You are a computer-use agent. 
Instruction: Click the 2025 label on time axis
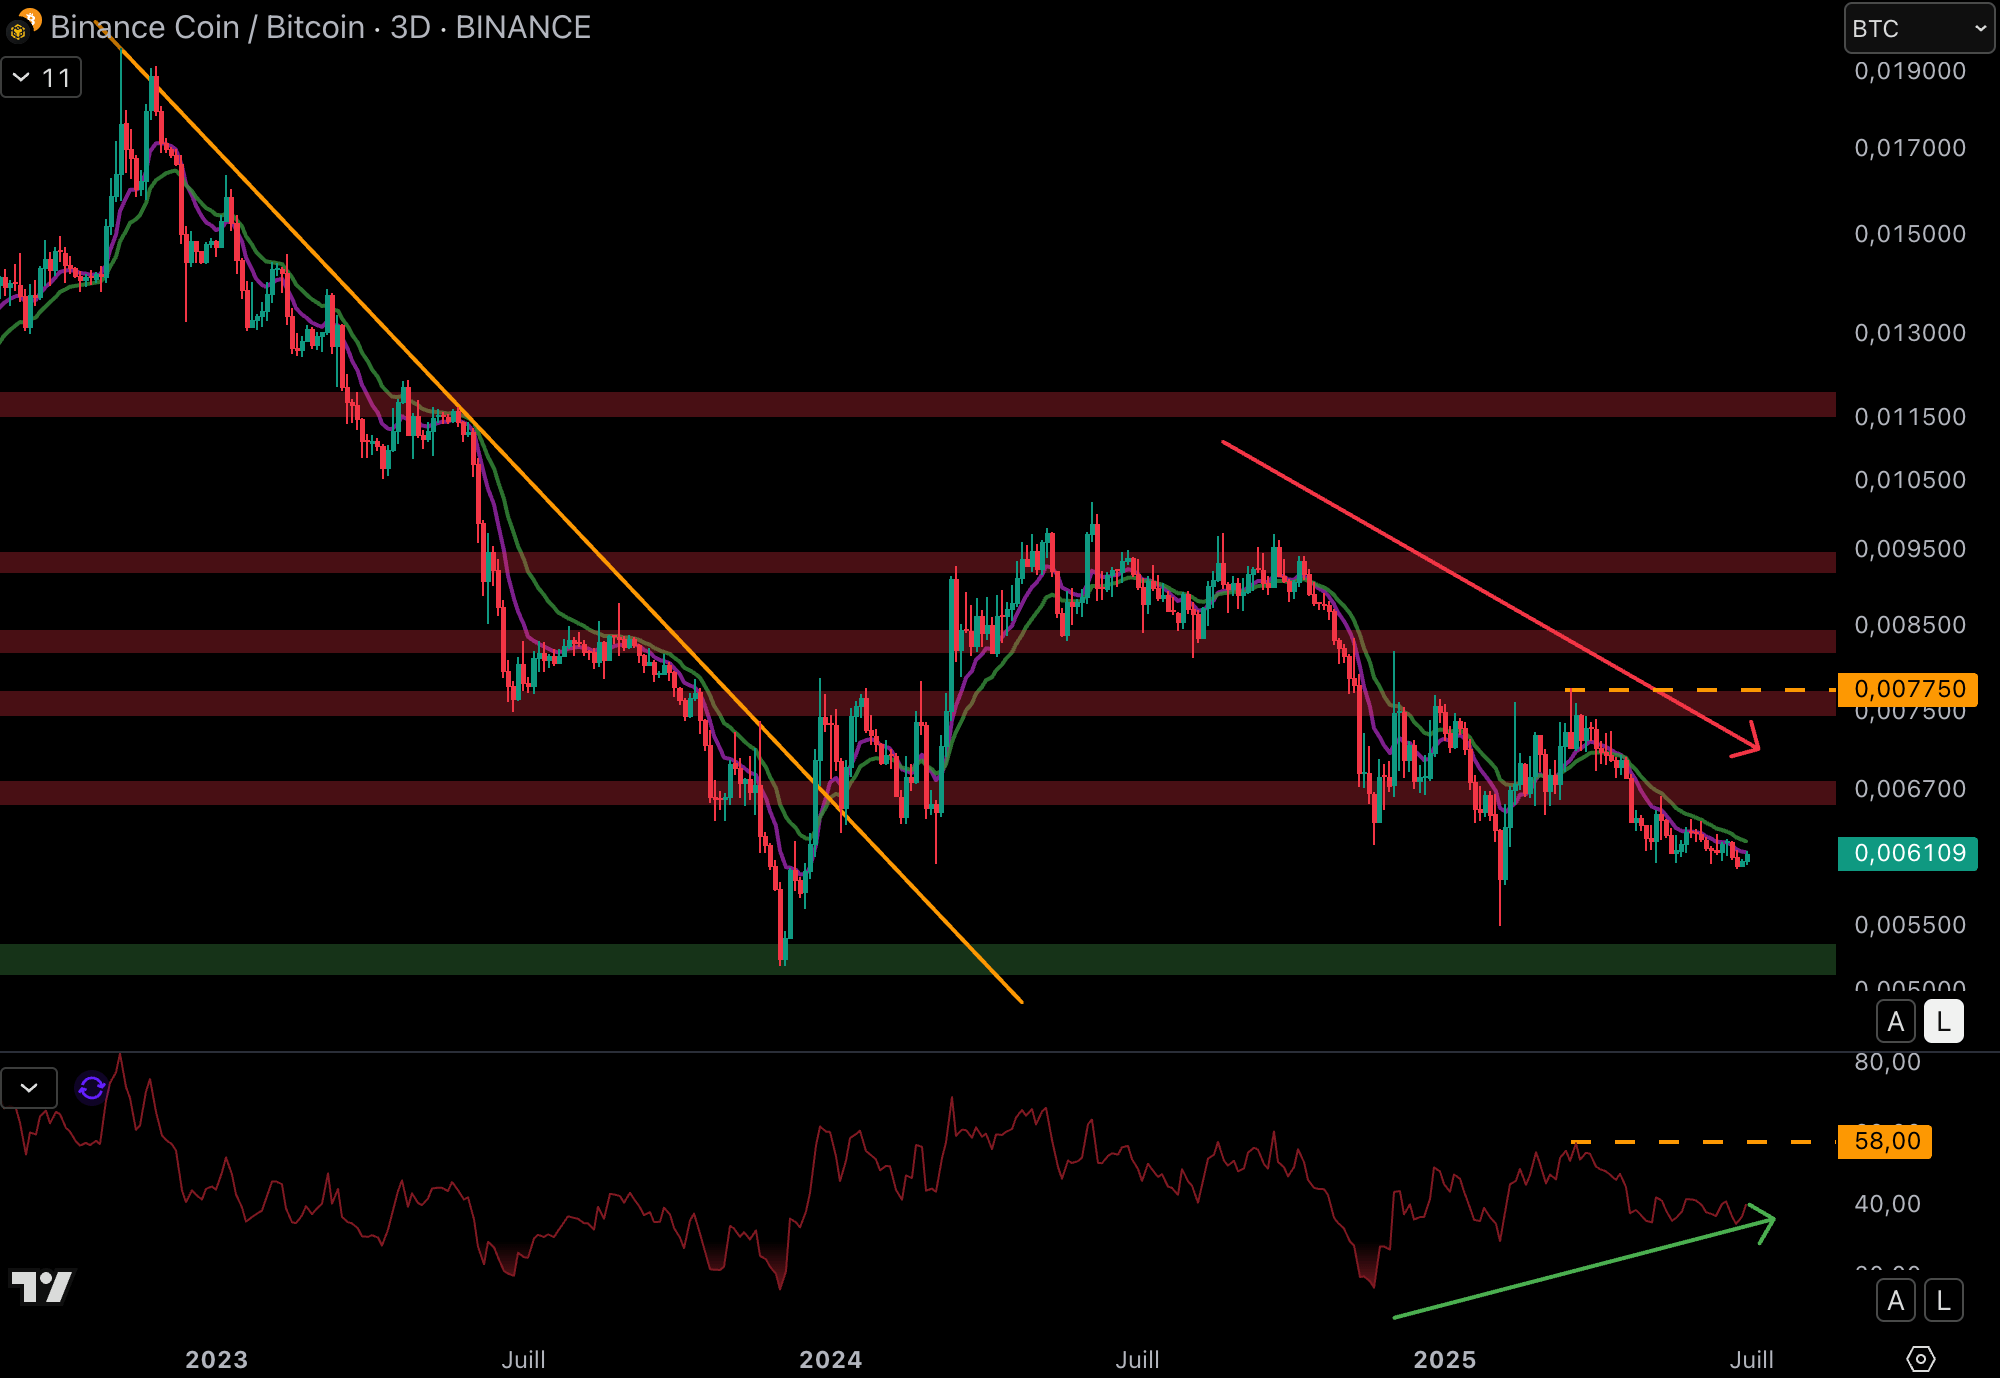point(1445,1359)
